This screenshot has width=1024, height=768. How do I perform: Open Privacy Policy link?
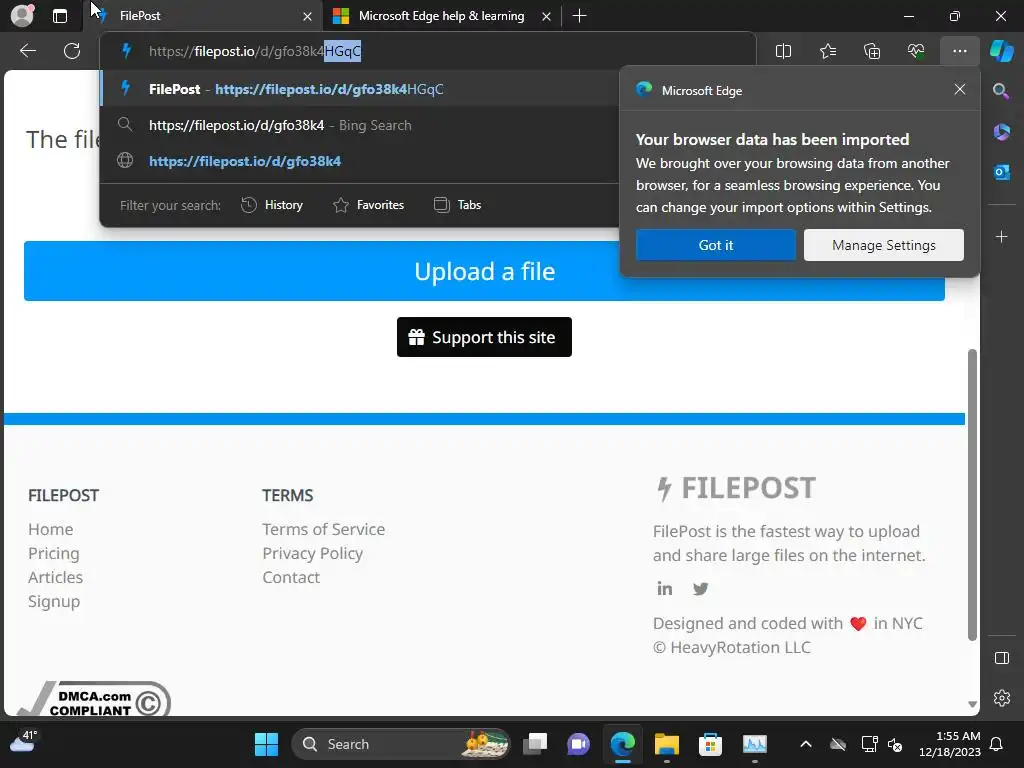point(312,553)
